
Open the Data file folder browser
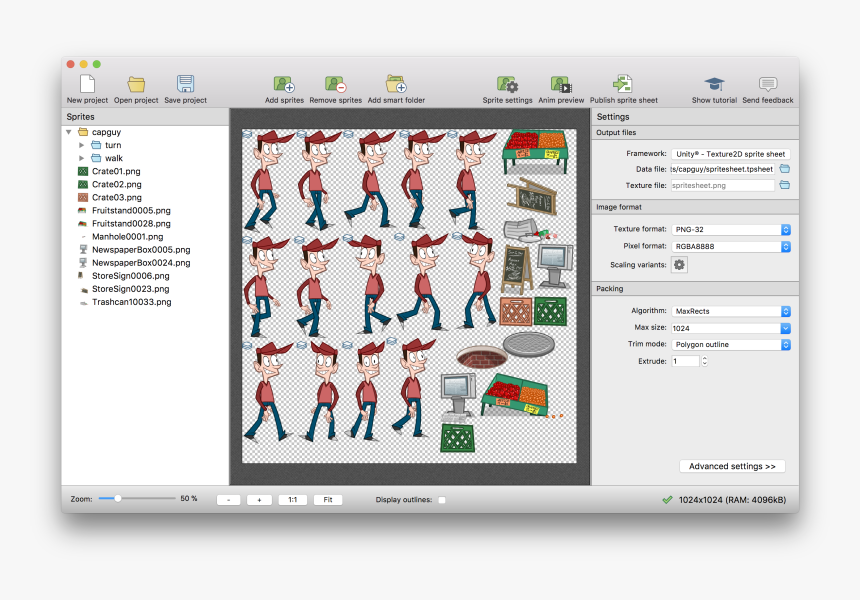click(x=784, y=168)
